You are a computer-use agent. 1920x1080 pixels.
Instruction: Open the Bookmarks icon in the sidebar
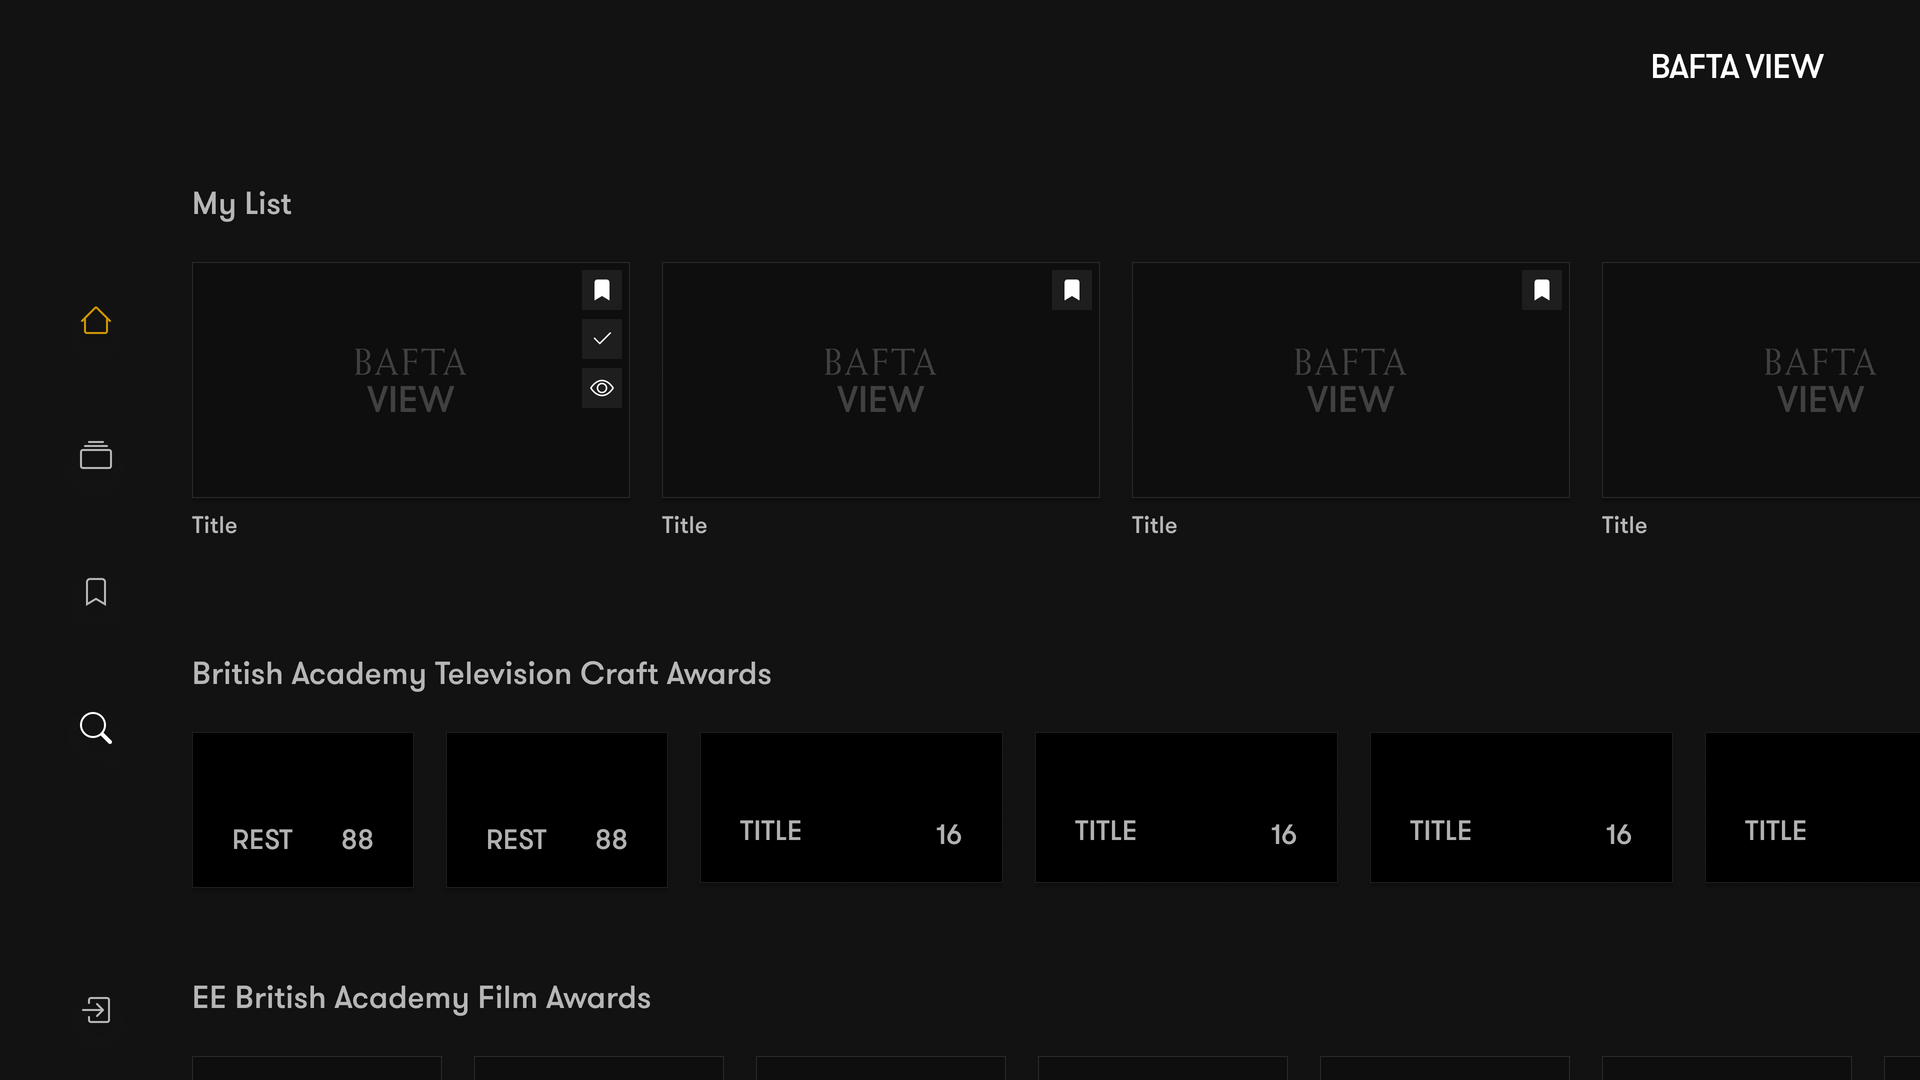95,592
